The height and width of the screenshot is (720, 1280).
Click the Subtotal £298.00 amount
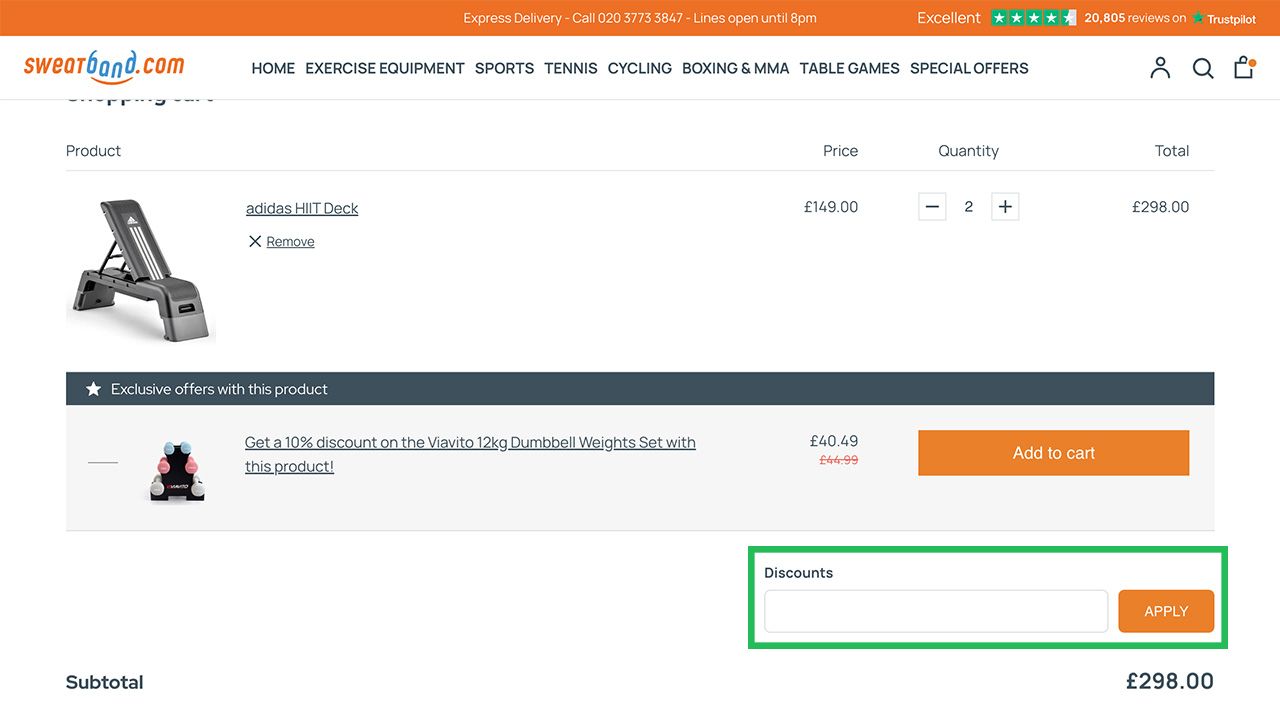tap(1170, 682)
